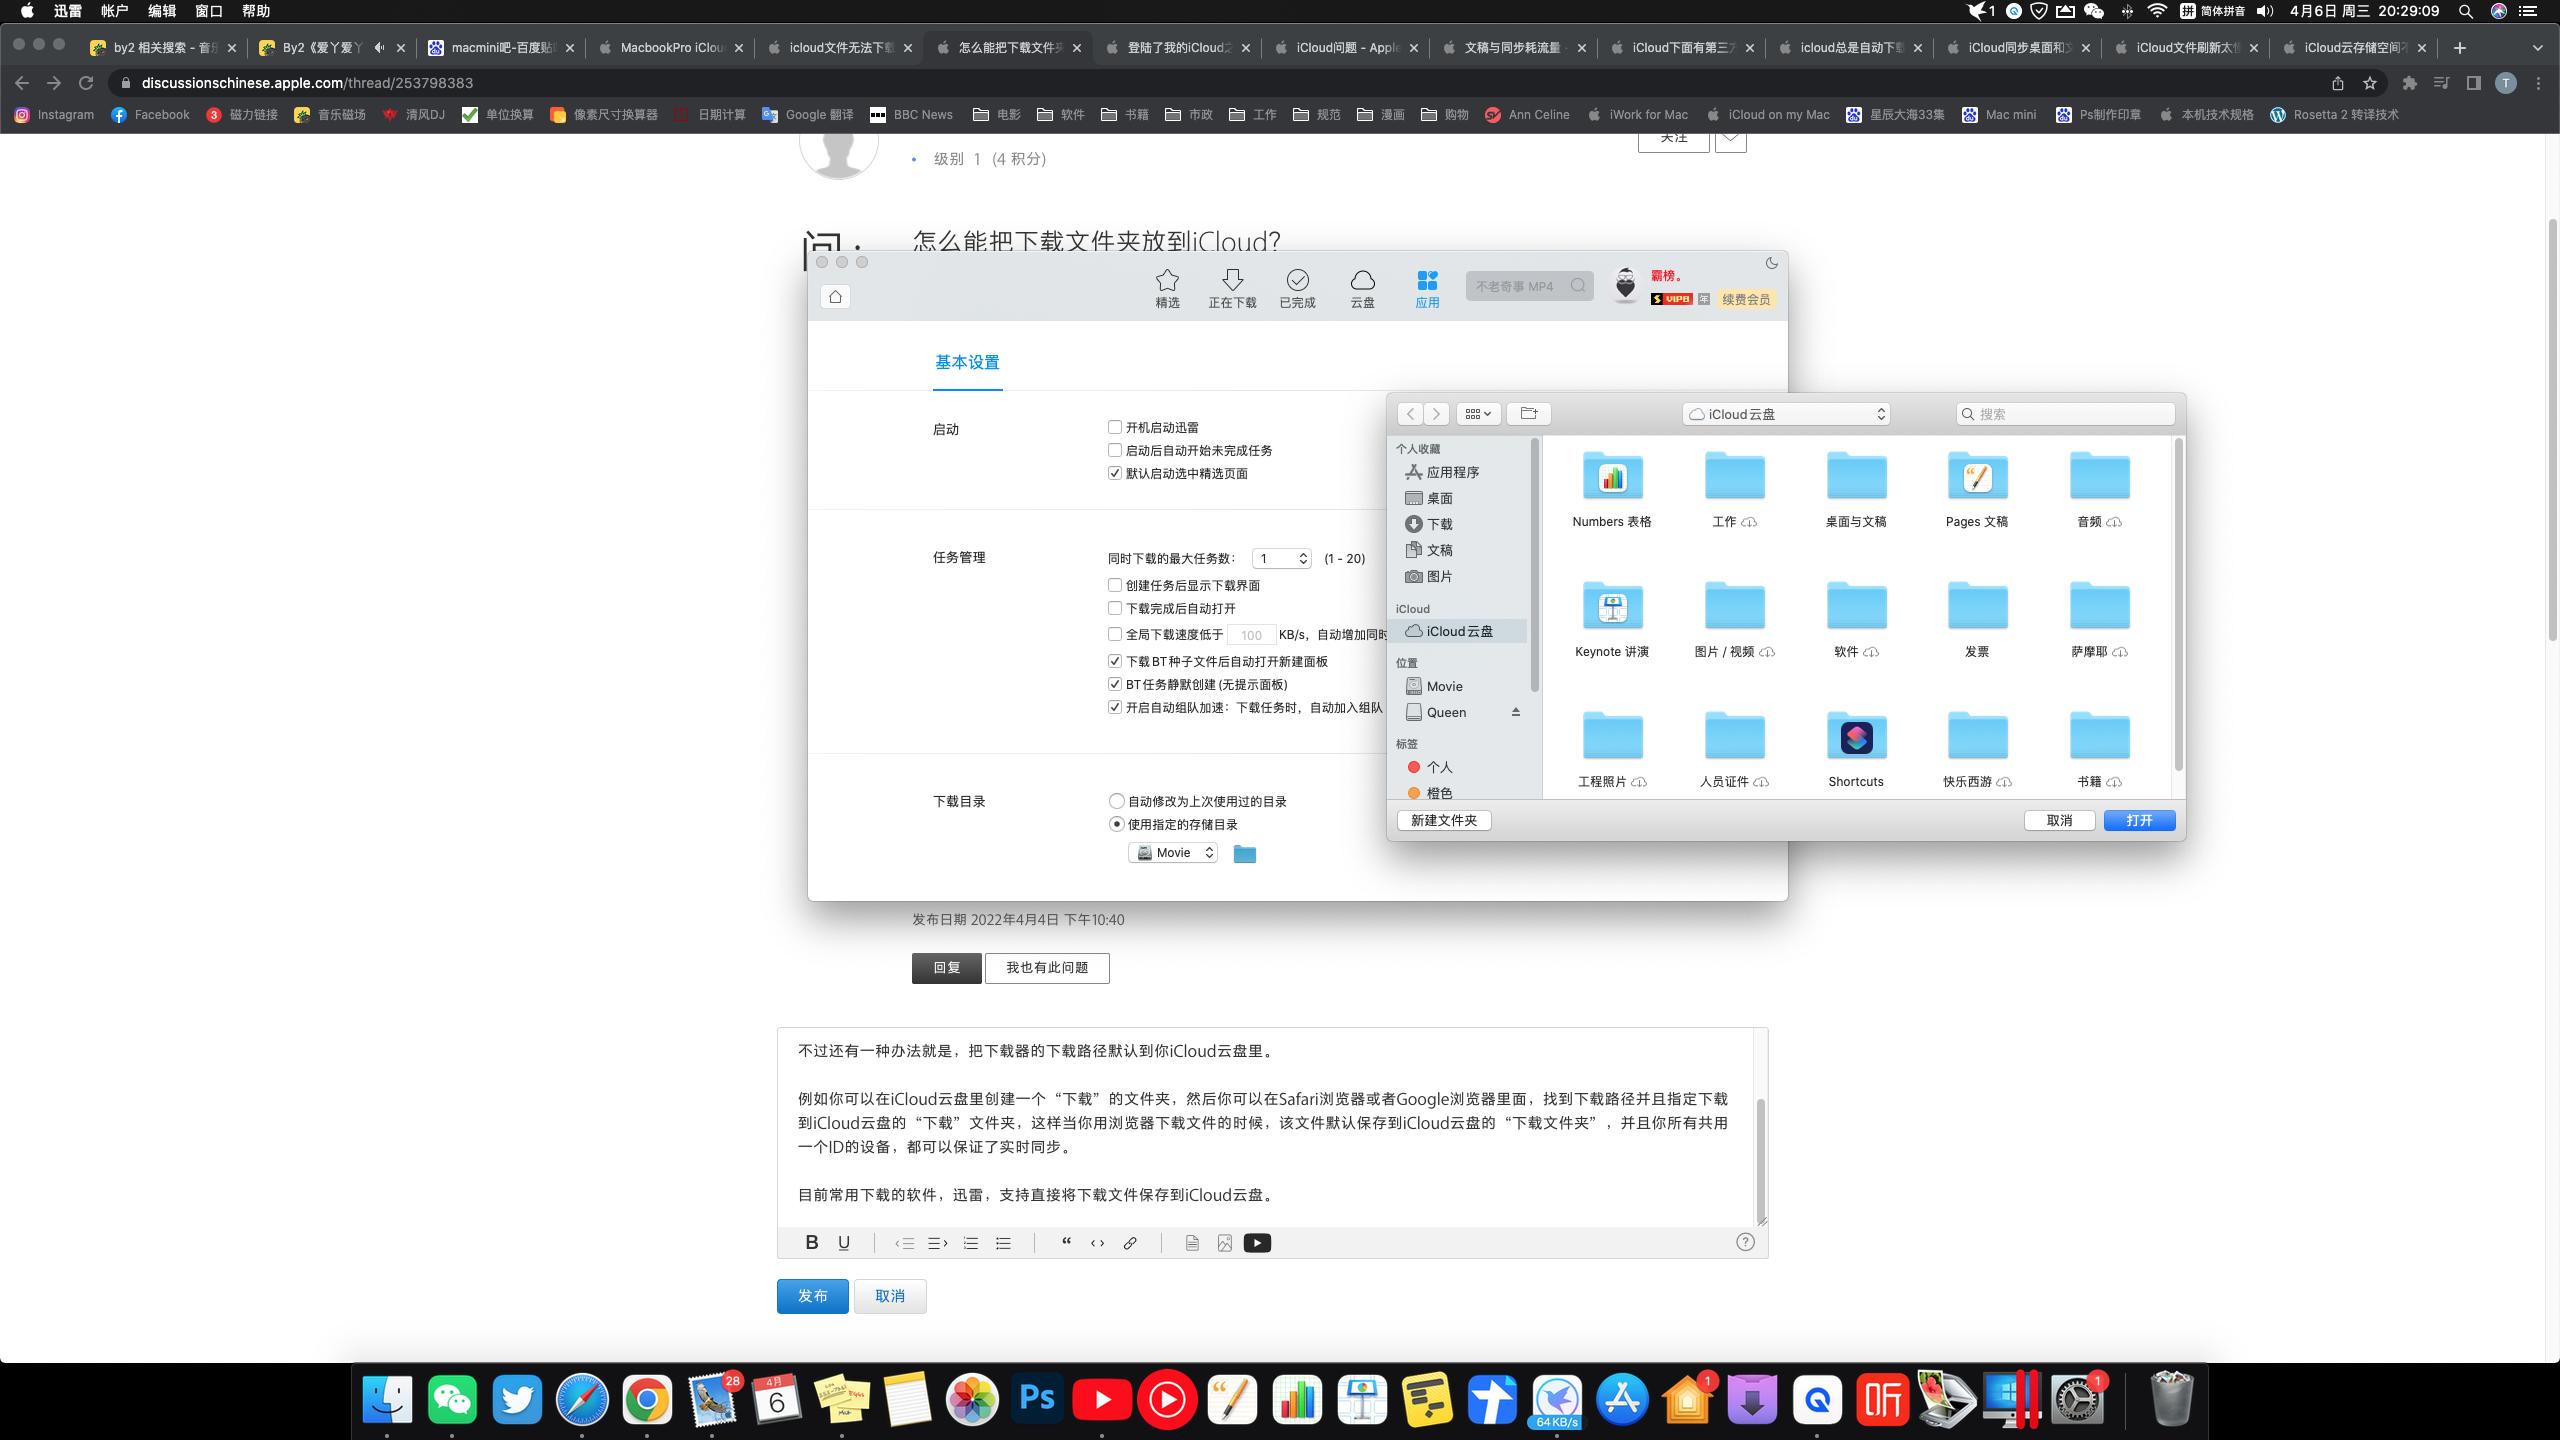Click new folder icon in file dialog toolbar

coord(1528,414)
